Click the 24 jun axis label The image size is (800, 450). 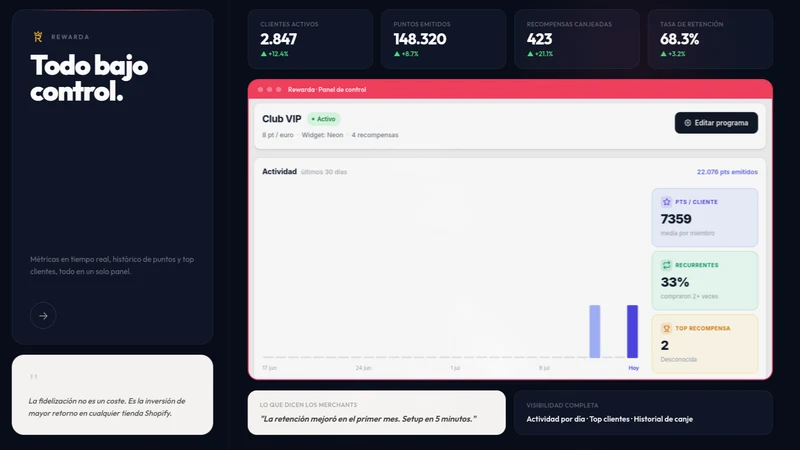tap(363, 368)
